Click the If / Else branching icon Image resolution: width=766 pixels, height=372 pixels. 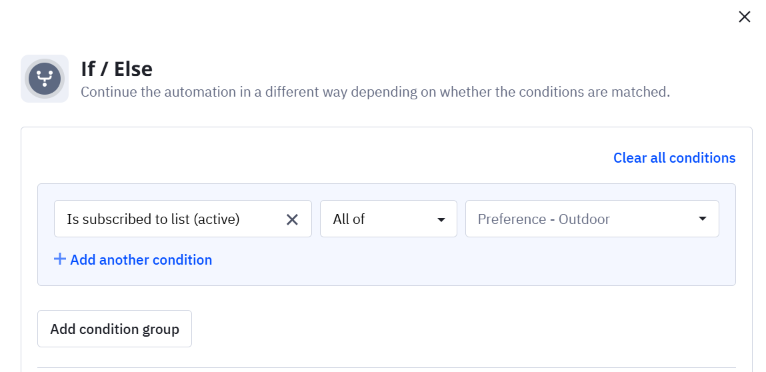tap(44, 79)
